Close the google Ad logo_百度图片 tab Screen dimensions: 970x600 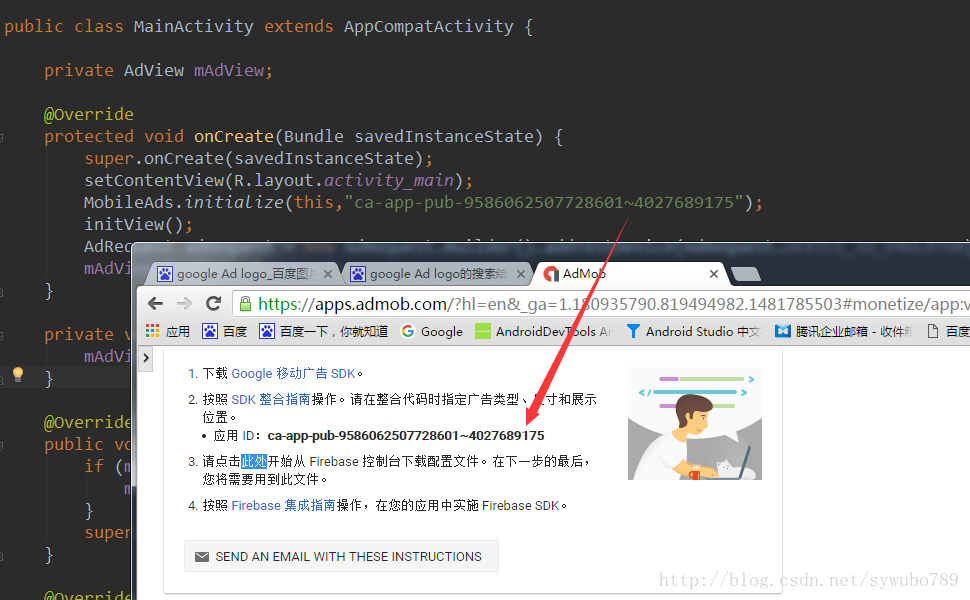tap(328, 274)
